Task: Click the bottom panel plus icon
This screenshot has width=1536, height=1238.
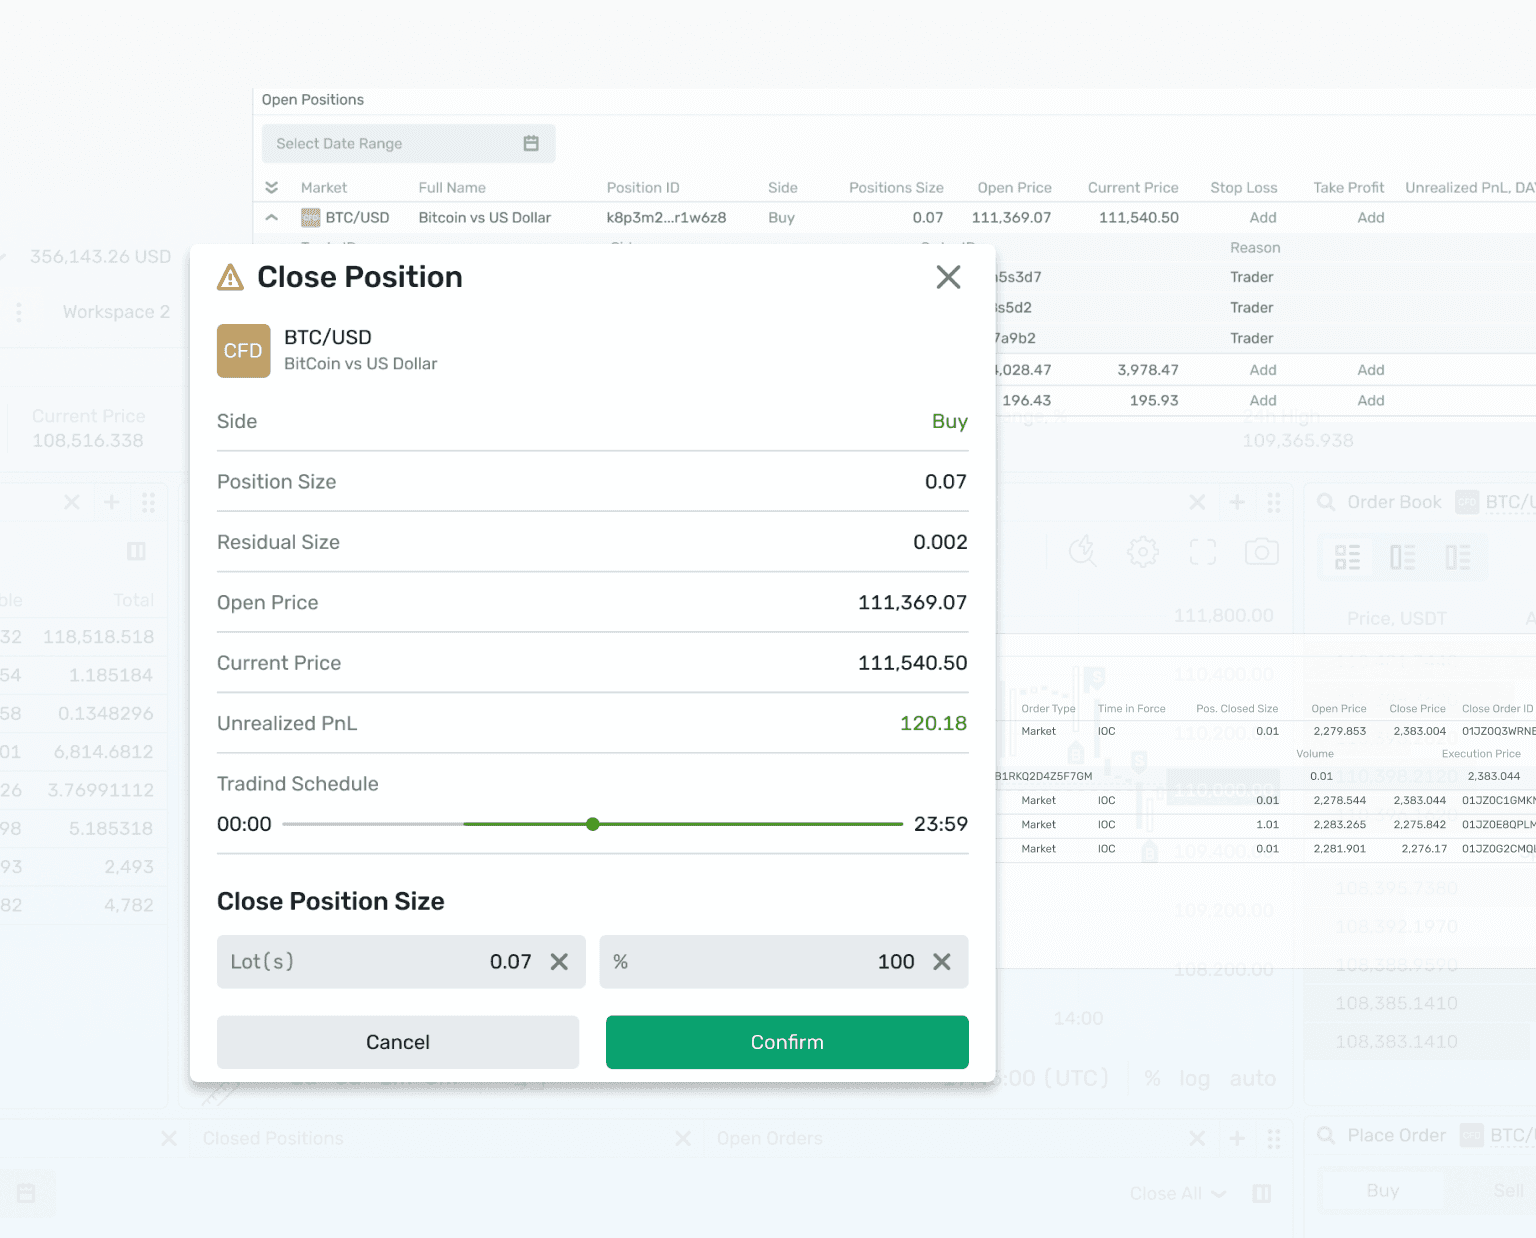Action: 1237,1138
